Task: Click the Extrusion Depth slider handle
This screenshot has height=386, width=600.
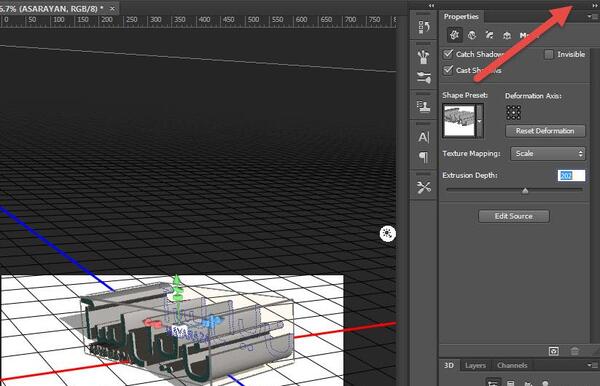Action: 525,190
